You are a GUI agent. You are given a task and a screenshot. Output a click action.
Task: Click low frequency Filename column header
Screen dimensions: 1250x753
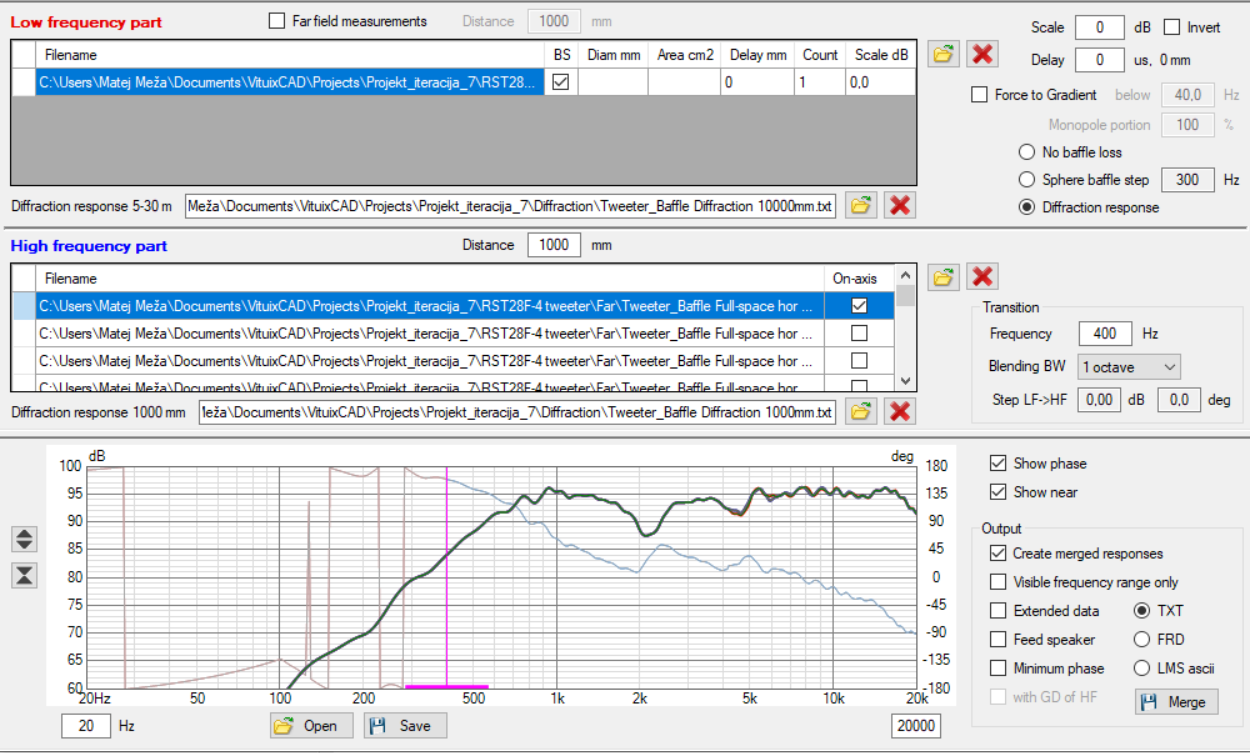tap(290, 55)
